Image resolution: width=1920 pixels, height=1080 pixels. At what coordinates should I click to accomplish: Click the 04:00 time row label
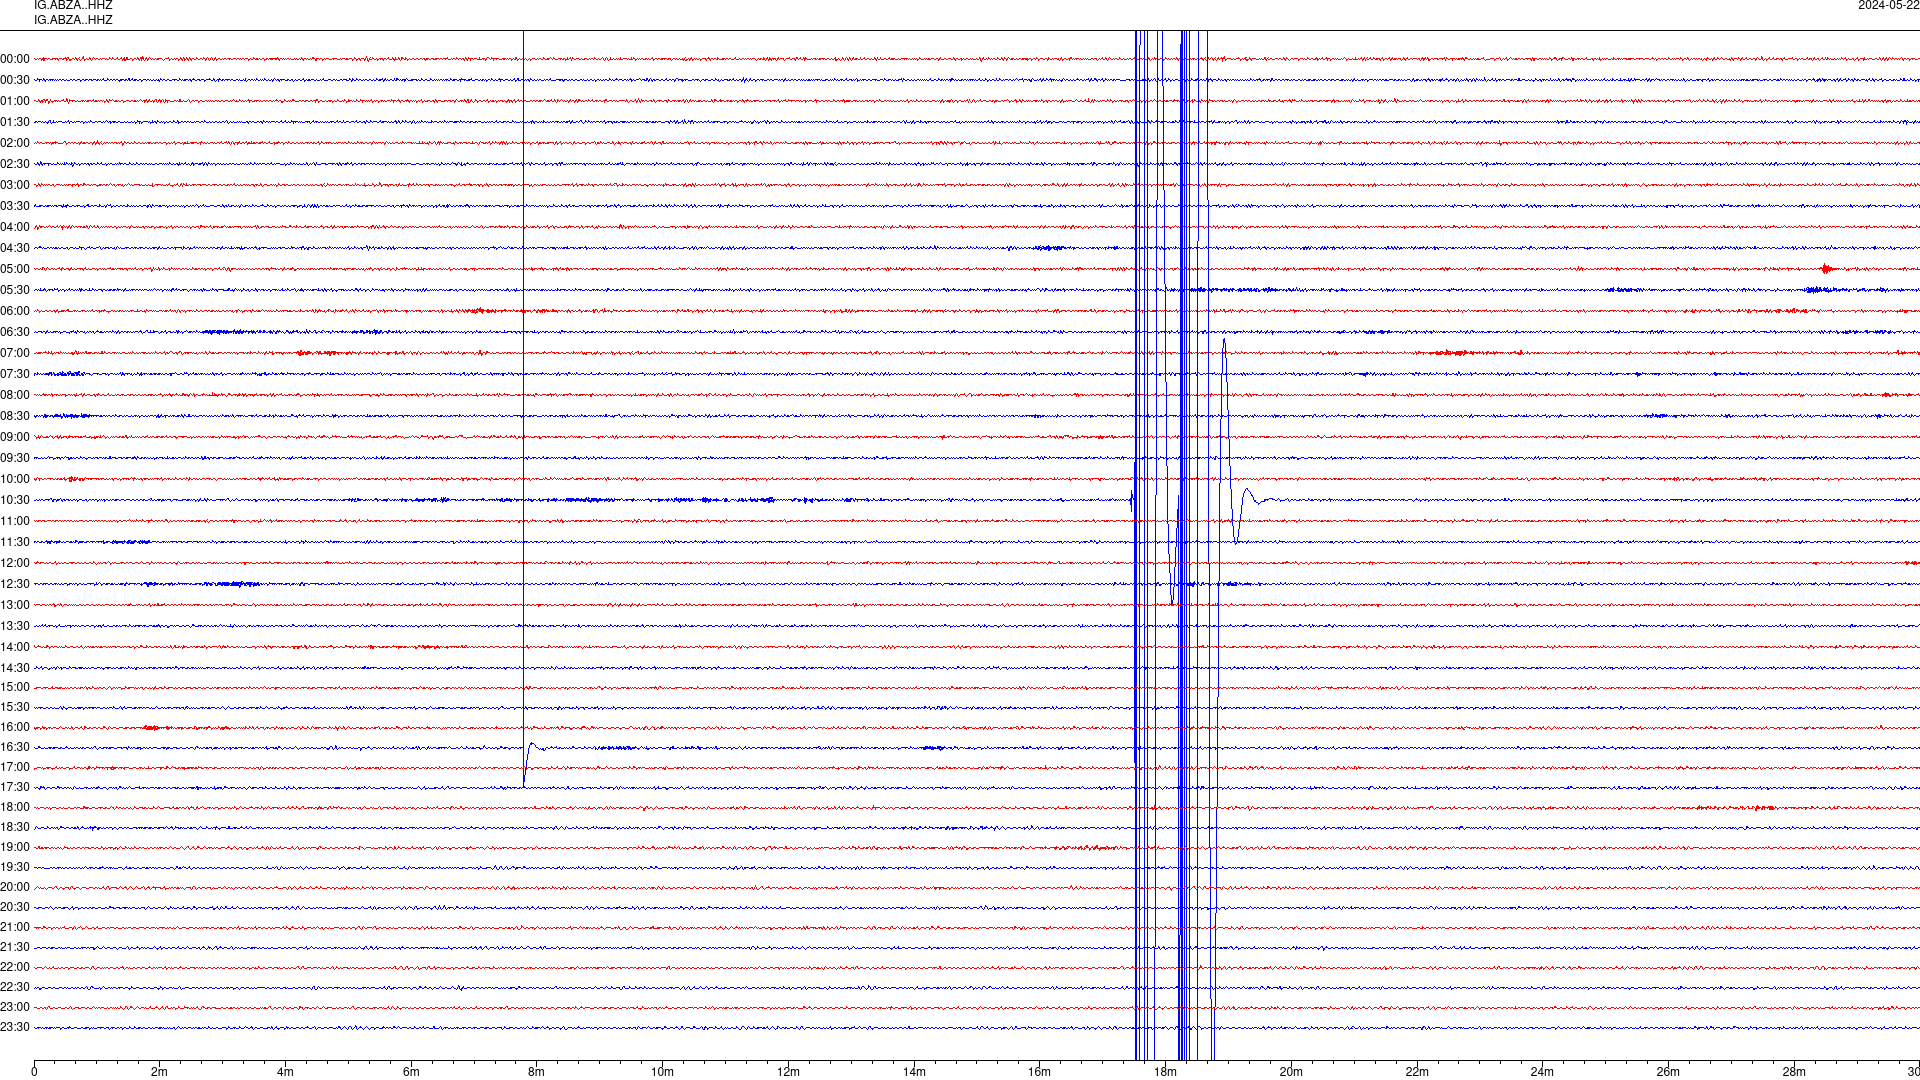click(15, 227)
